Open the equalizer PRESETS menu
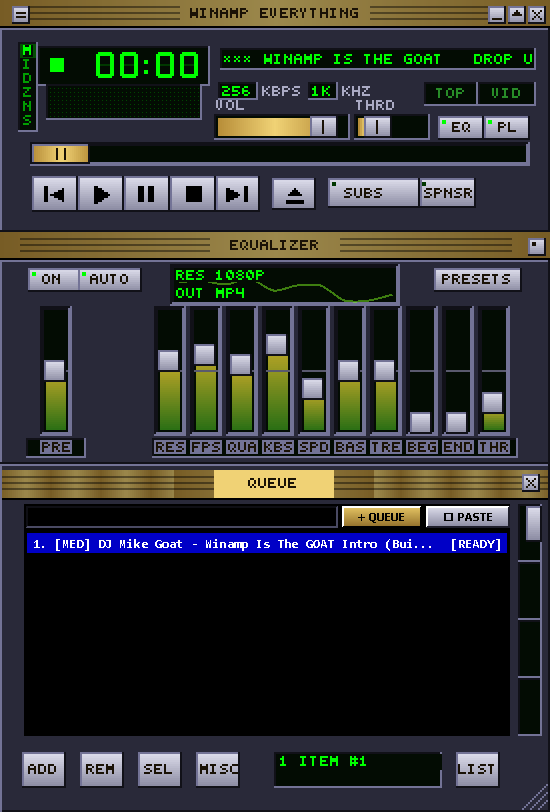The image size is (550, 812). pos(476,279)
